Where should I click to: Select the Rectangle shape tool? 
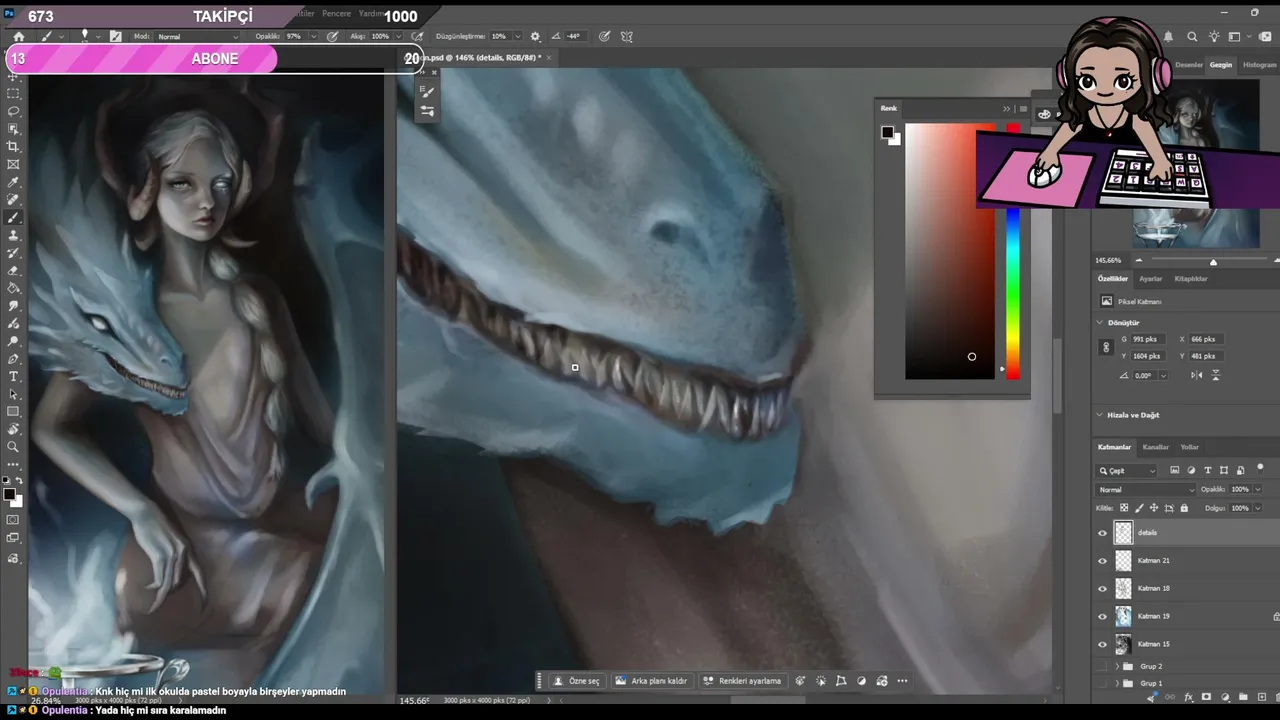point(13,412)
